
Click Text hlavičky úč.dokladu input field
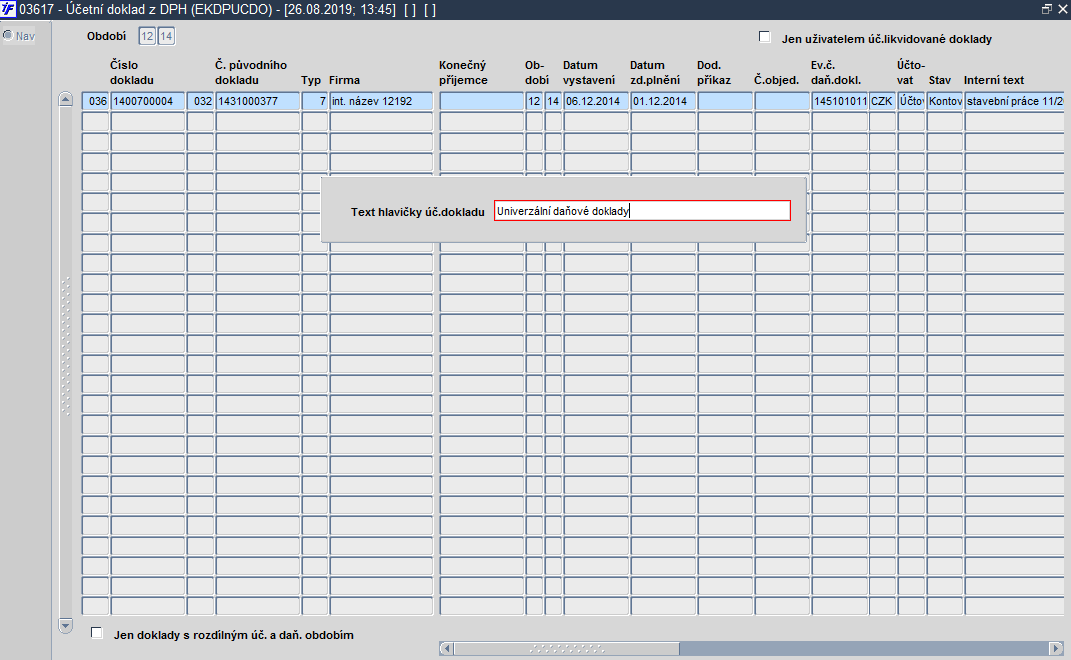[642, 210]
